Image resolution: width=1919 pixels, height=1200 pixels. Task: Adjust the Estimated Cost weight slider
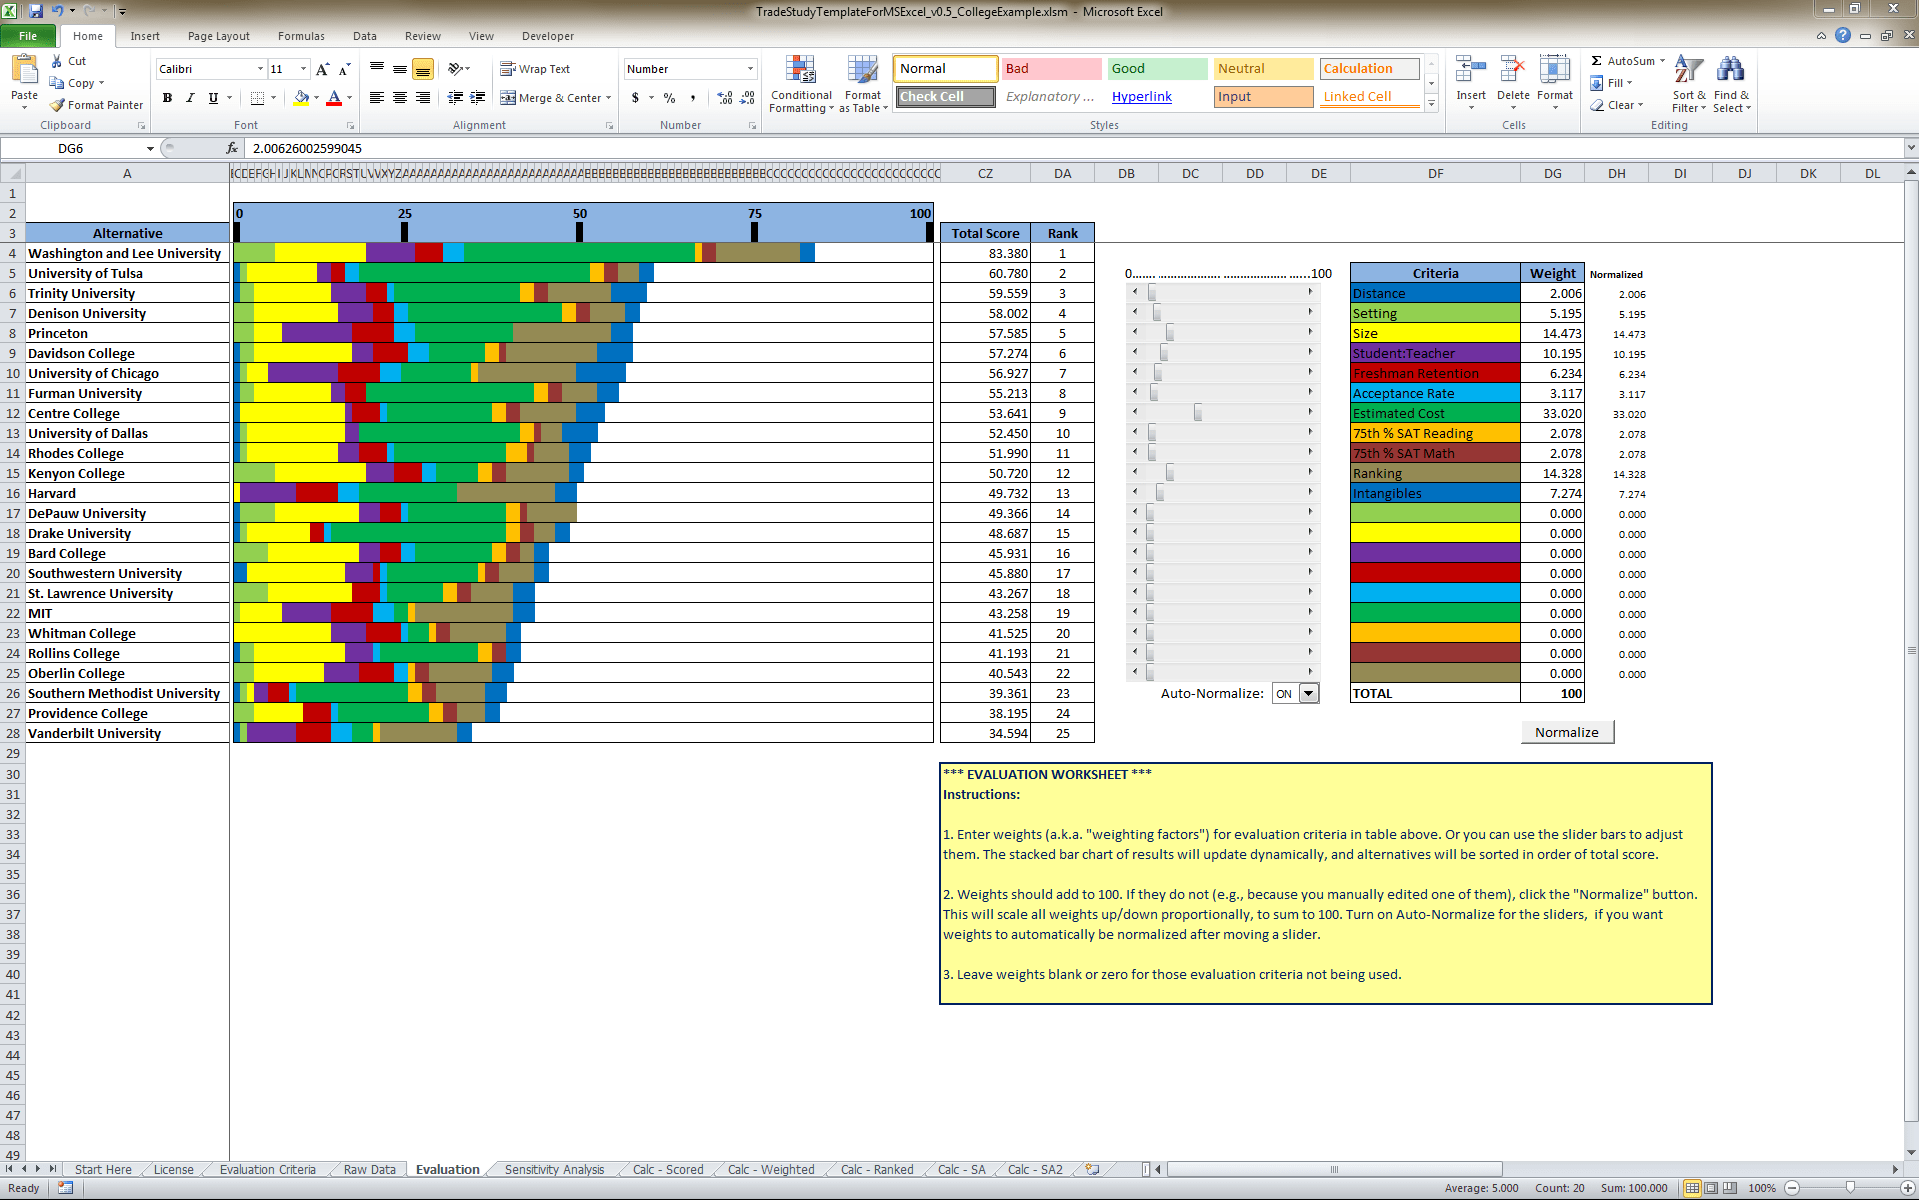(x=1196, y=412)
